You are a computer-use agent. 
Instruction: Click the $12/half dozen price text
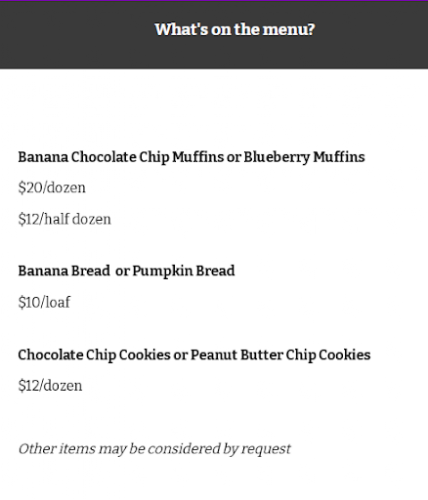[64, 219]
